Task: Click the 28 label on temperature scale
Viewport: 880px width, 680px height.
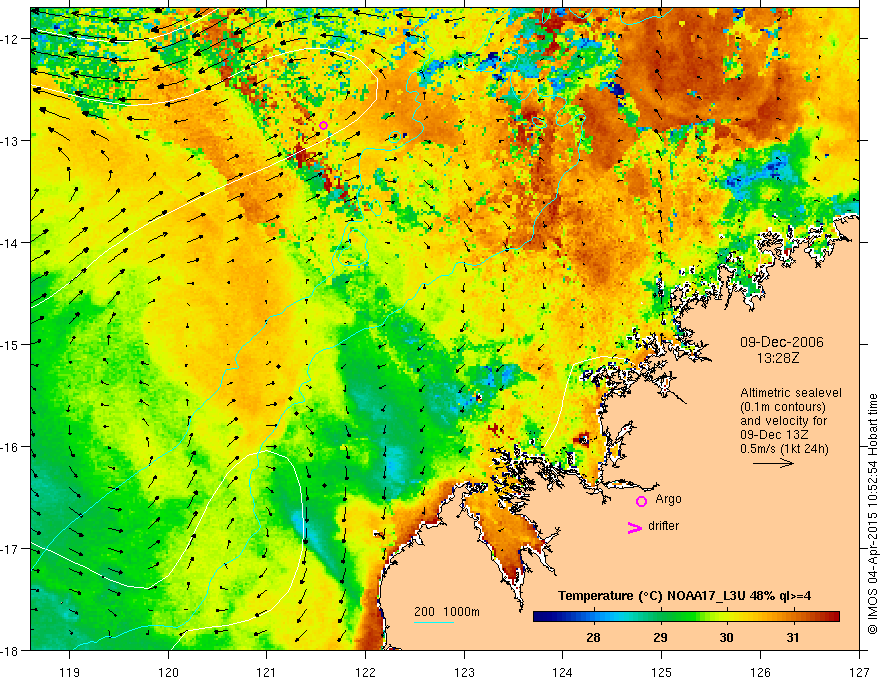Action: point(593,637)
